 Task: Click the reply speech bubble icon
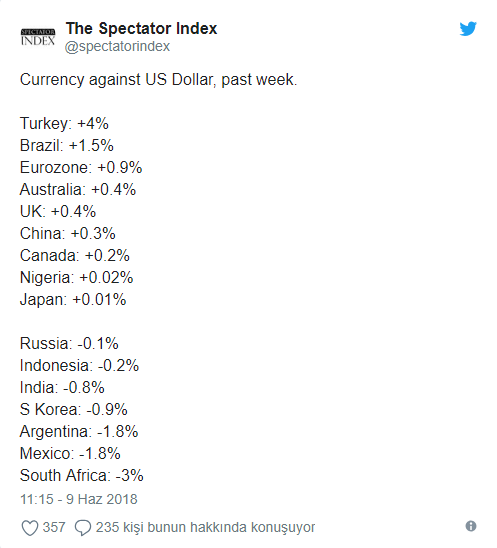point(83,527)
